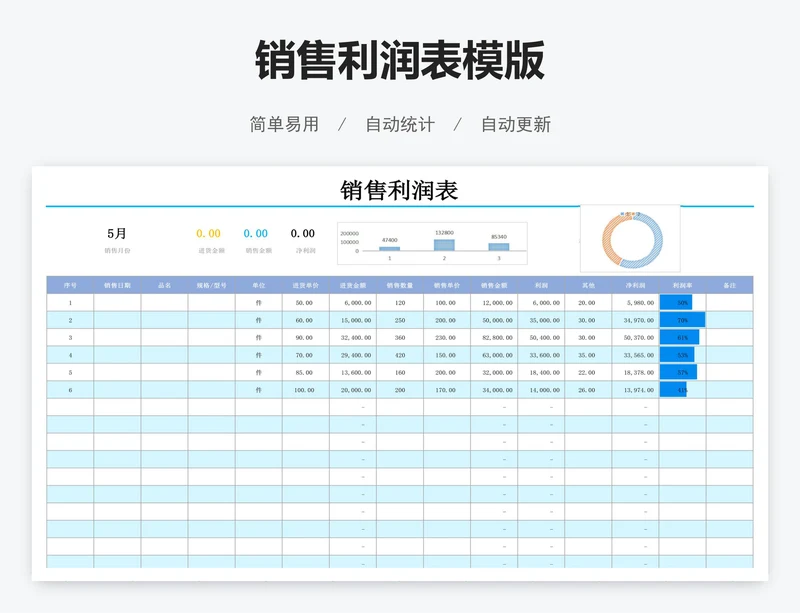Click the 单位 column header

259,285
